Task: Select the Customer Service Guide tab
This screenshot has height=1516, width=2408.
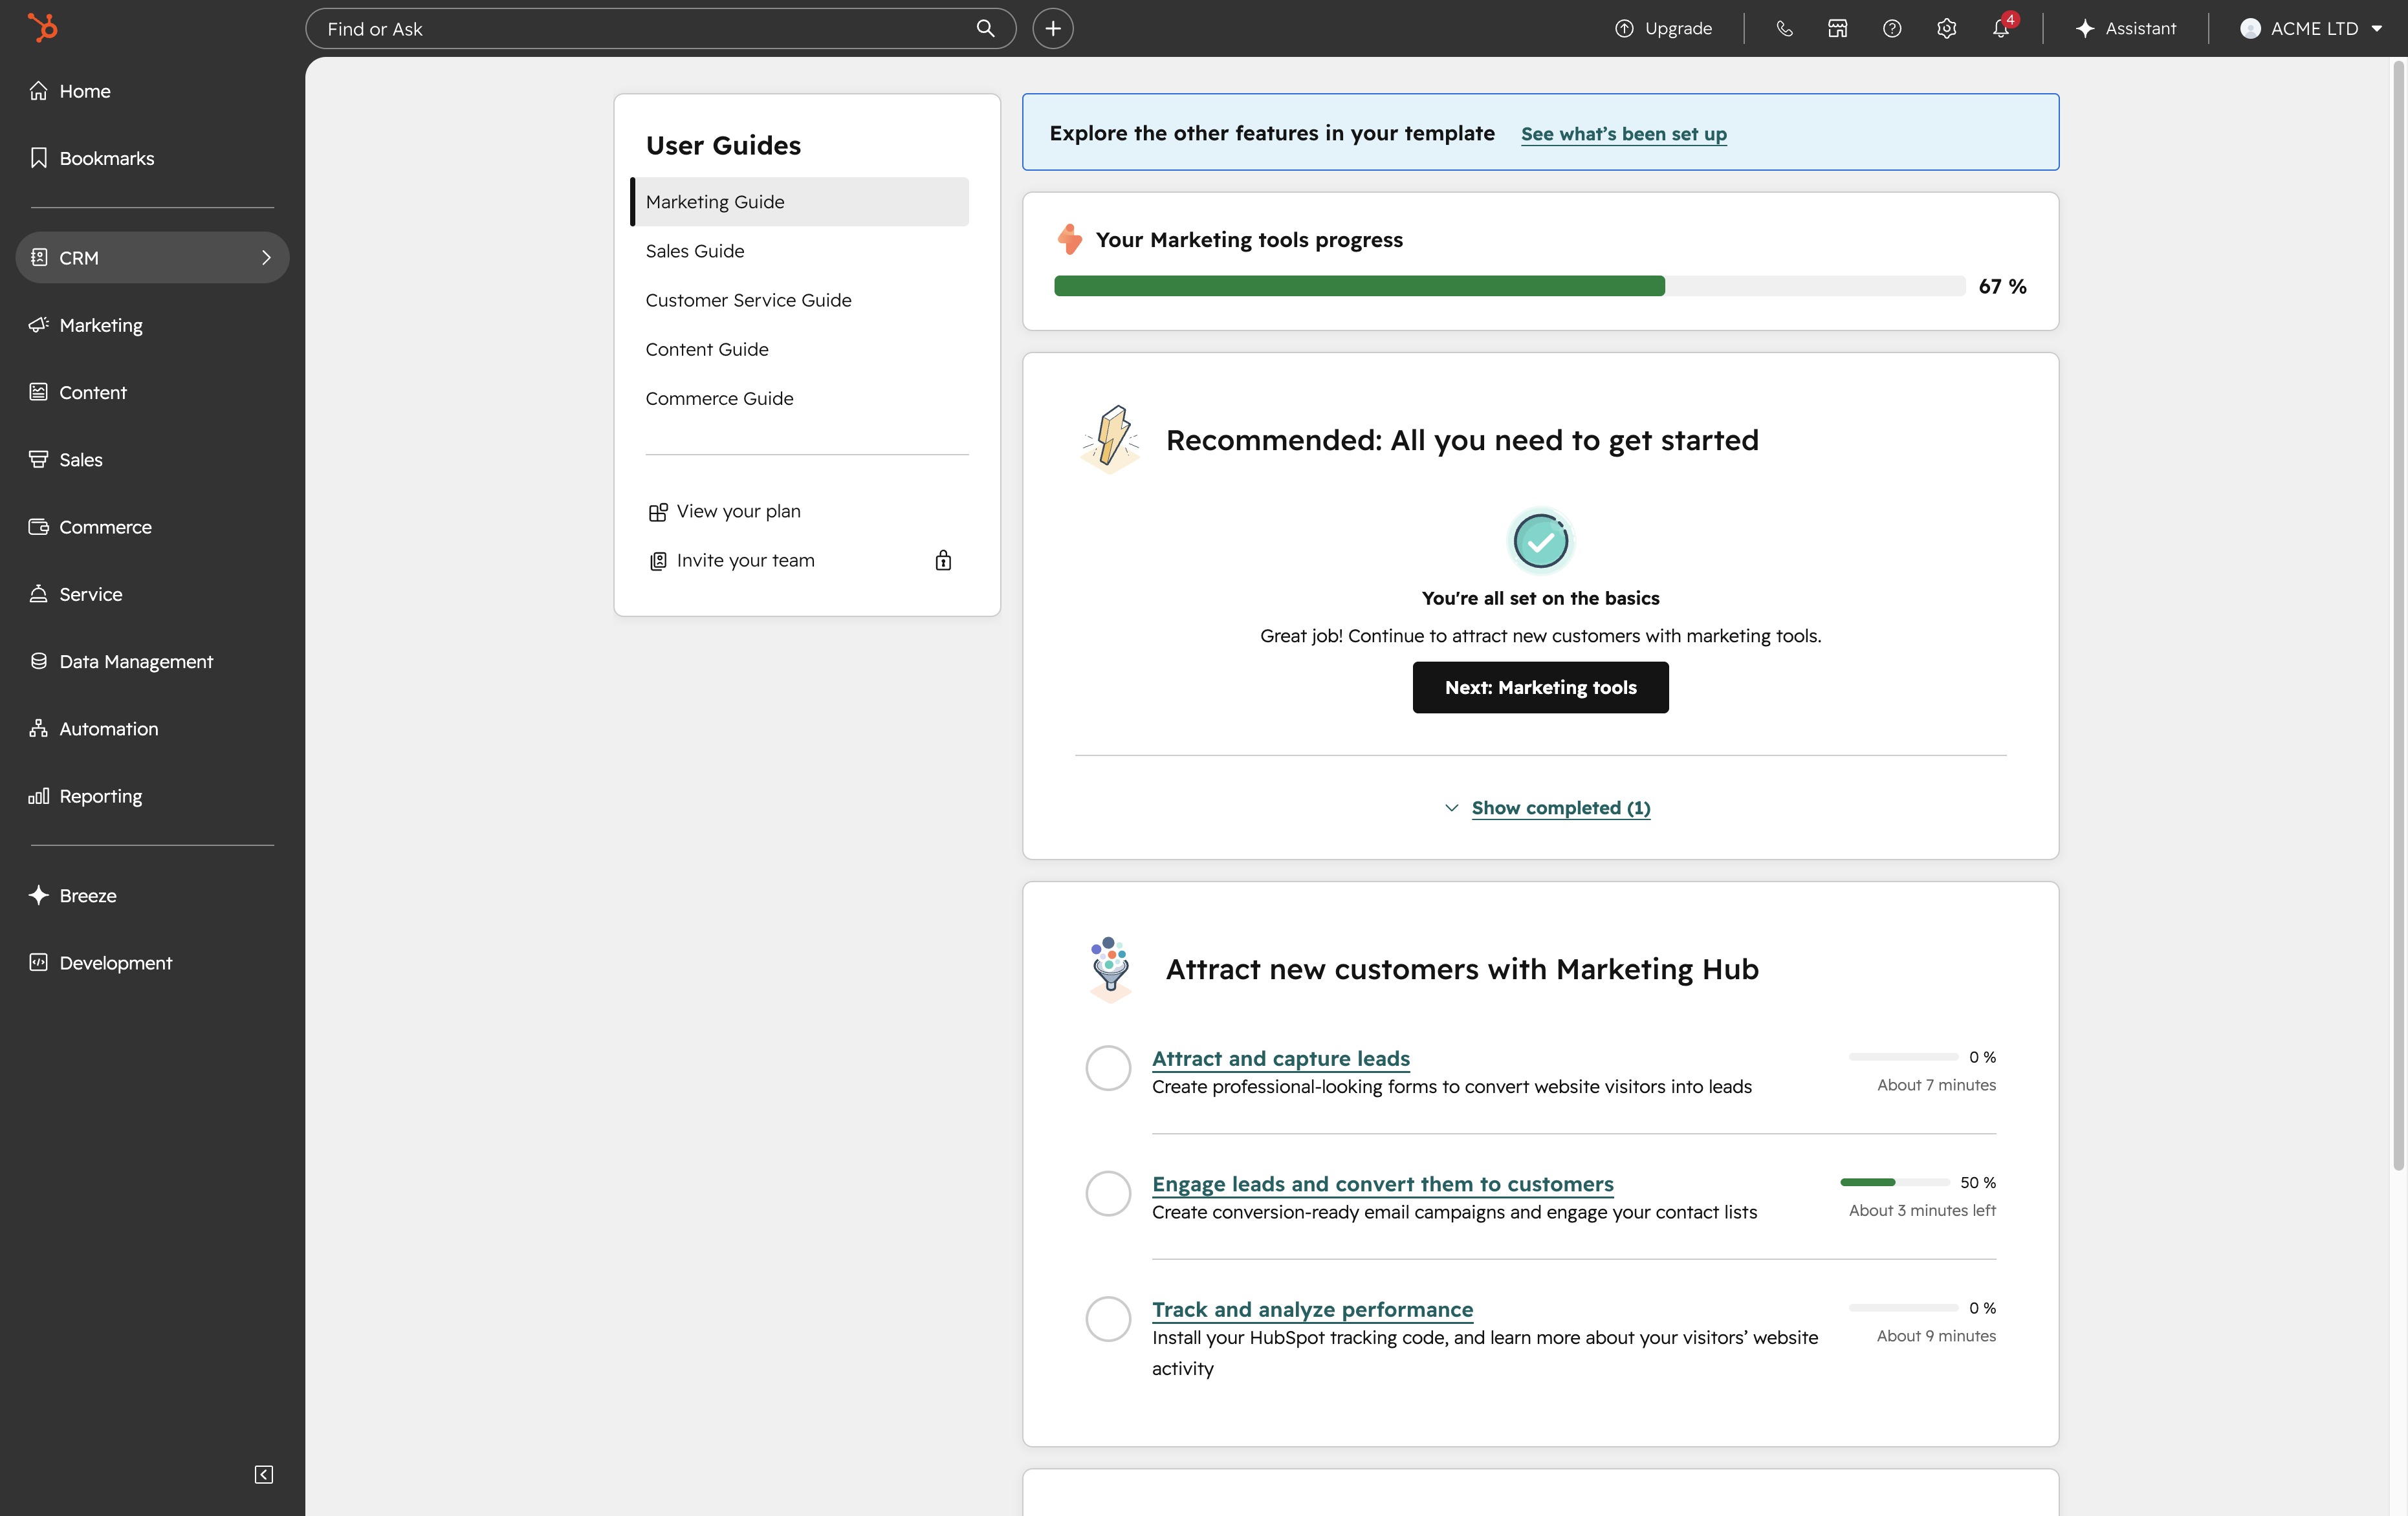Action: click(x=800, y=300)
